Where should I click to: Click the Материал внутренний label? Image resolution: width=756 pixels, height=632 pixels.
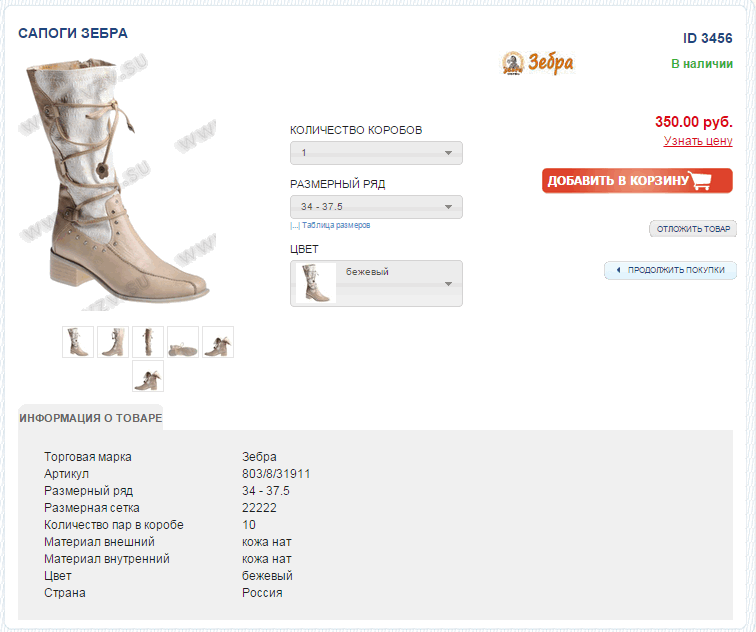pos(107,559)
